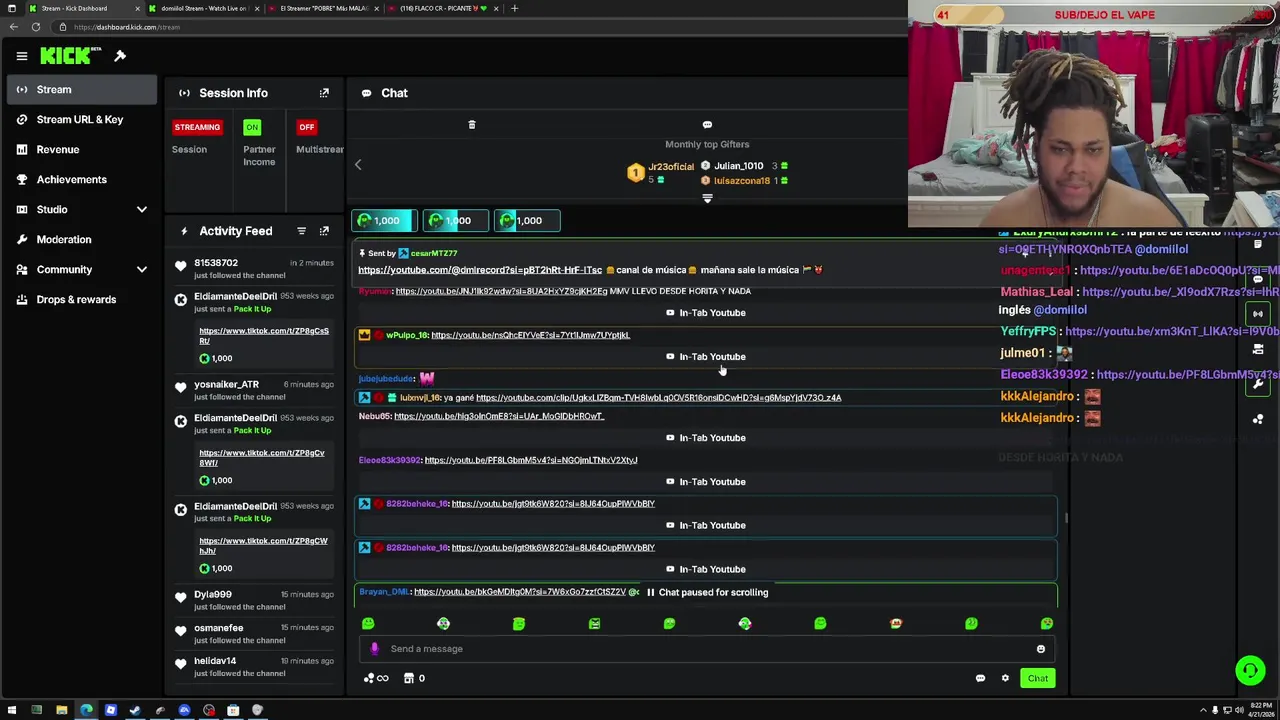This screenshot has height=720, width=1280.
Task: Open the first ElDiamanteDeelDril TikTok link
Action: (263, 335)
